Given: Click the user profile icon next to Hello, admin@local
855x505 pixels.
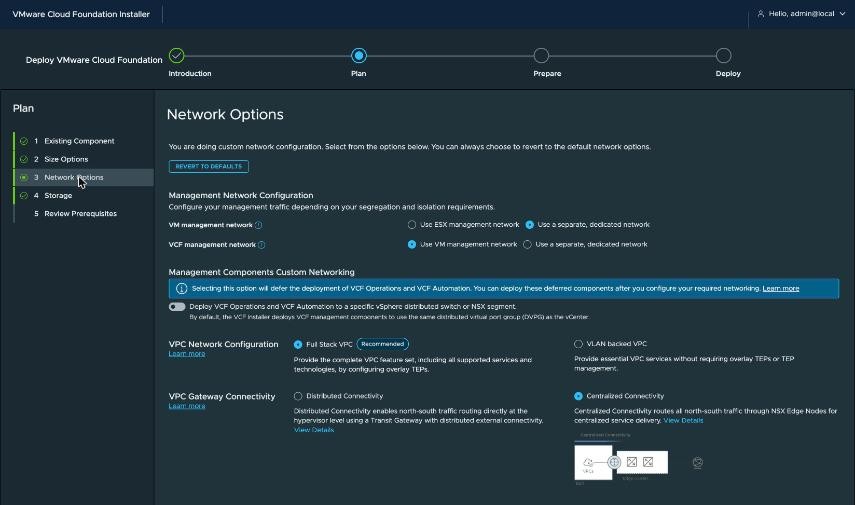Looking at the screenshot, I should pos(761,14).
